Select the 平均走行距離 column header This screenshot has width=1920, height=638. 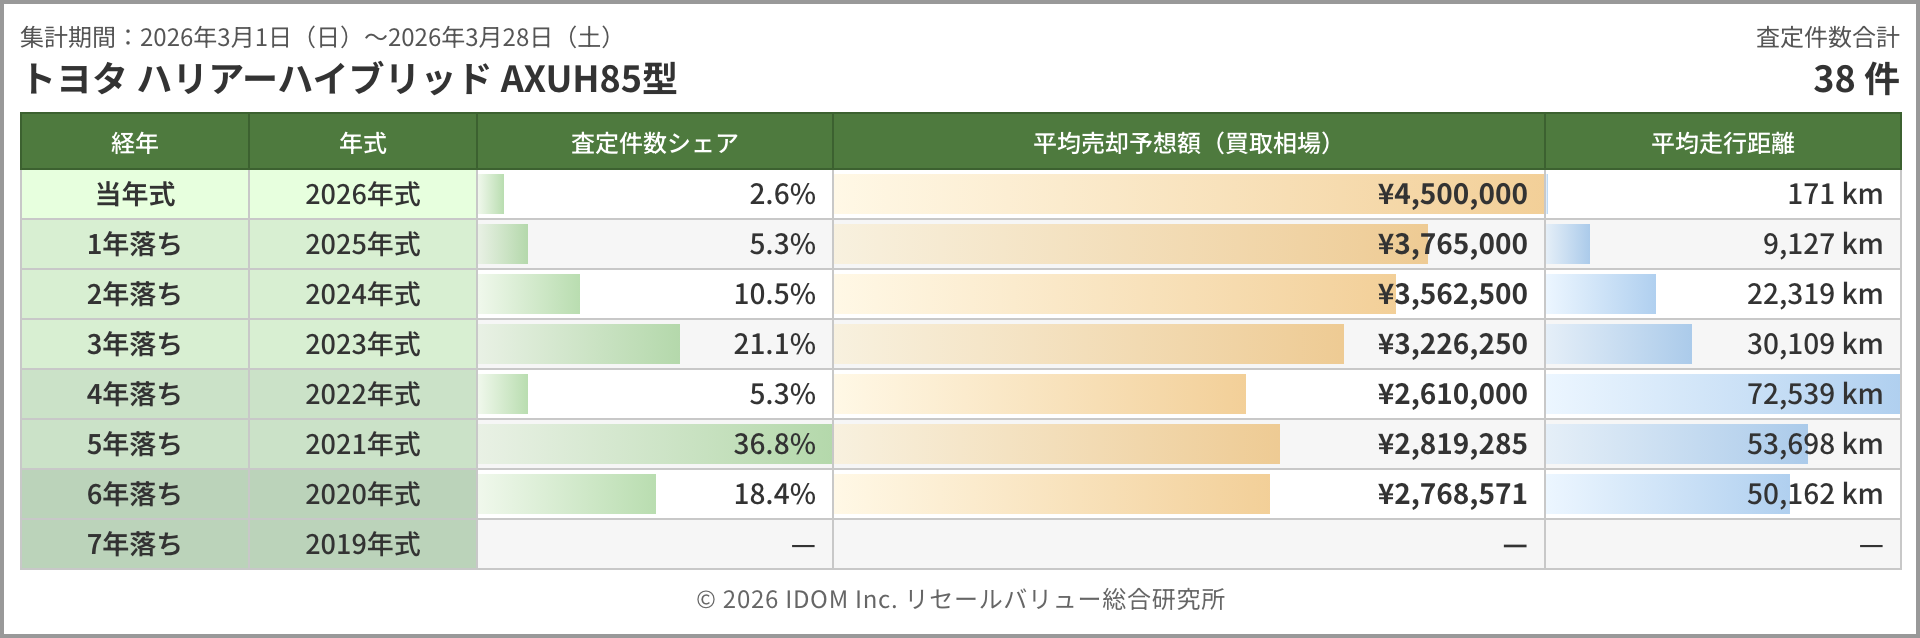[1722, 143]
